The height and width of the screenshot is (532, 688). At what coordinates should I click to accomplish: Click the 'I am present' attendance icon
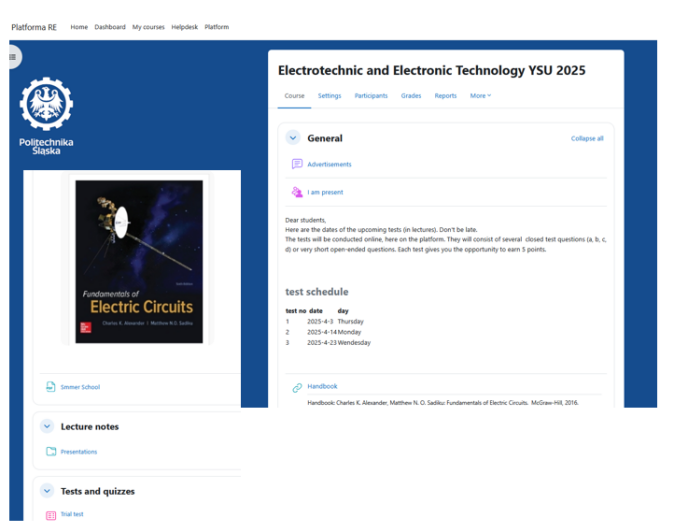click(x=297, y=192)
